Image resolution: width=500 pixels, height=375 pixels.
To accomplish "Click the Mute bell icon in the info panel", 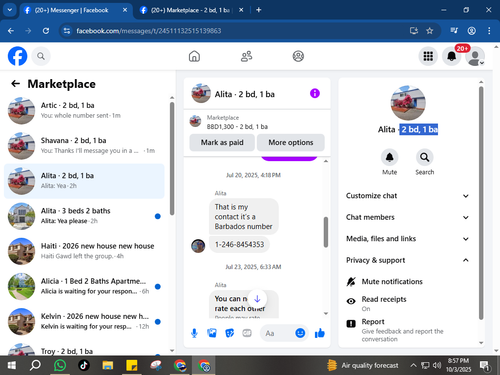I will (x=389, y=157).
